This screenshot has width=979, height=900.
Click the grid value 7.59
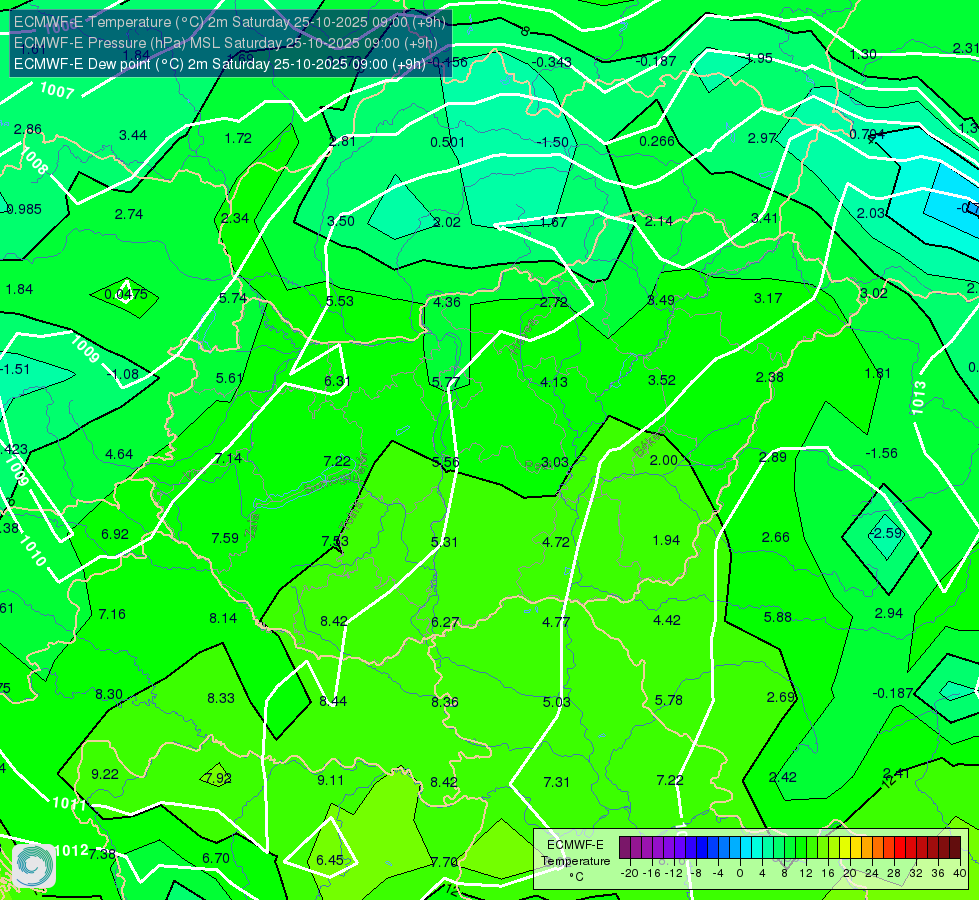click(225, 538)
